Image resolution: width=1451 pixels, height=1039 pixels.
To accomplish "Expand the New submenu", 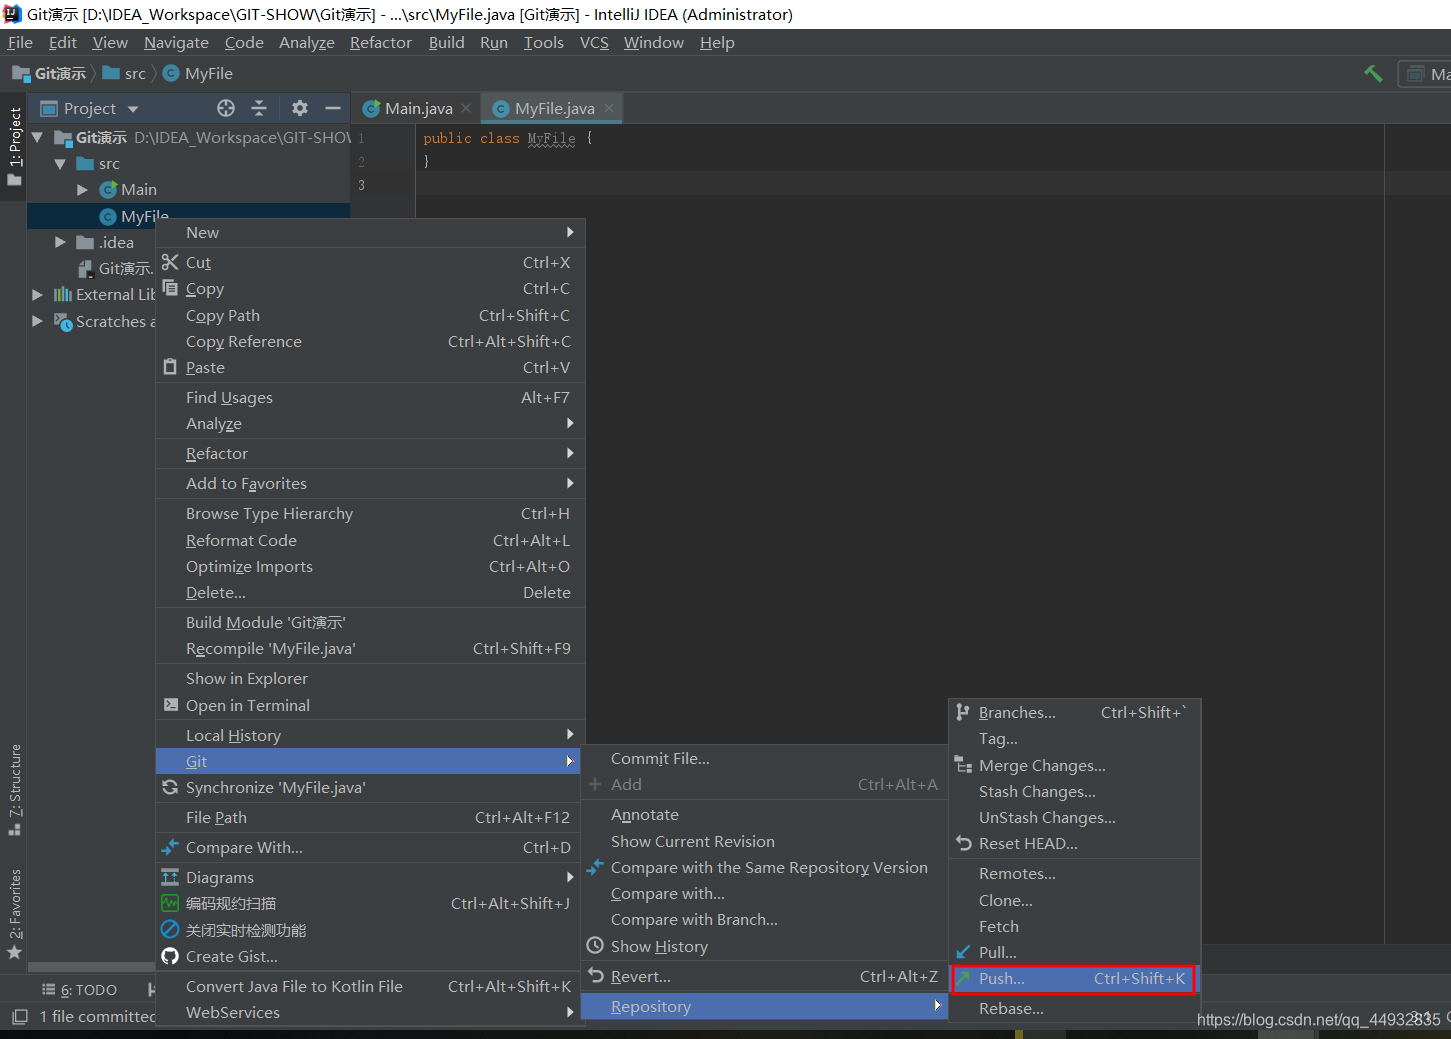I will coord(370,232).
